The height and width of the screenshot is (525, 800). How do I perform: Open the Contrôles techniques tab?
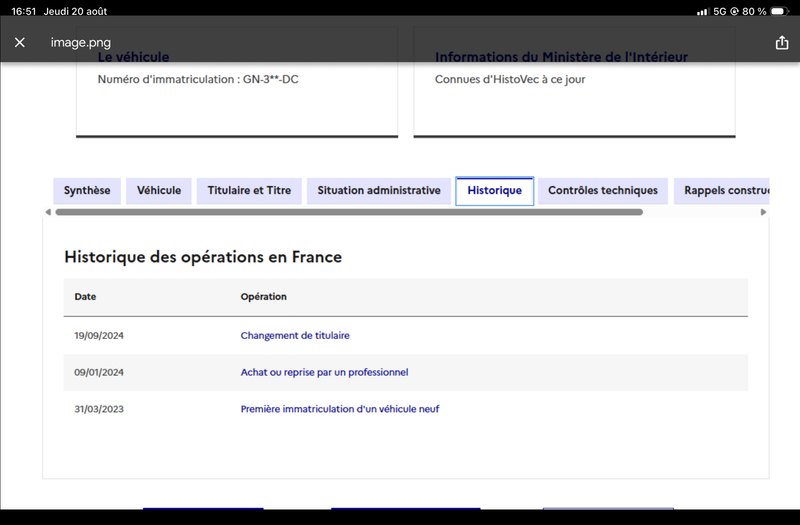coord(603,190)
